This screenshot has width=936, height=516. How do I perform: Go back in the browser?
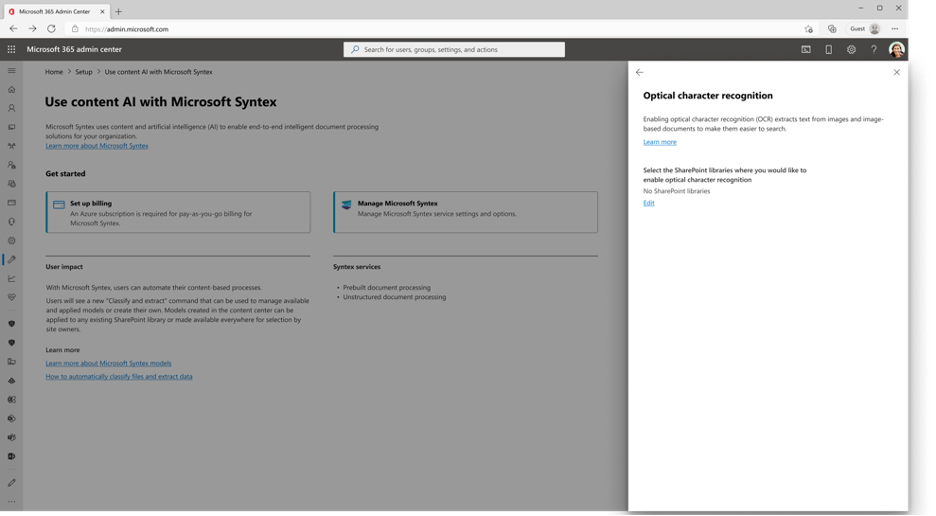13,29
